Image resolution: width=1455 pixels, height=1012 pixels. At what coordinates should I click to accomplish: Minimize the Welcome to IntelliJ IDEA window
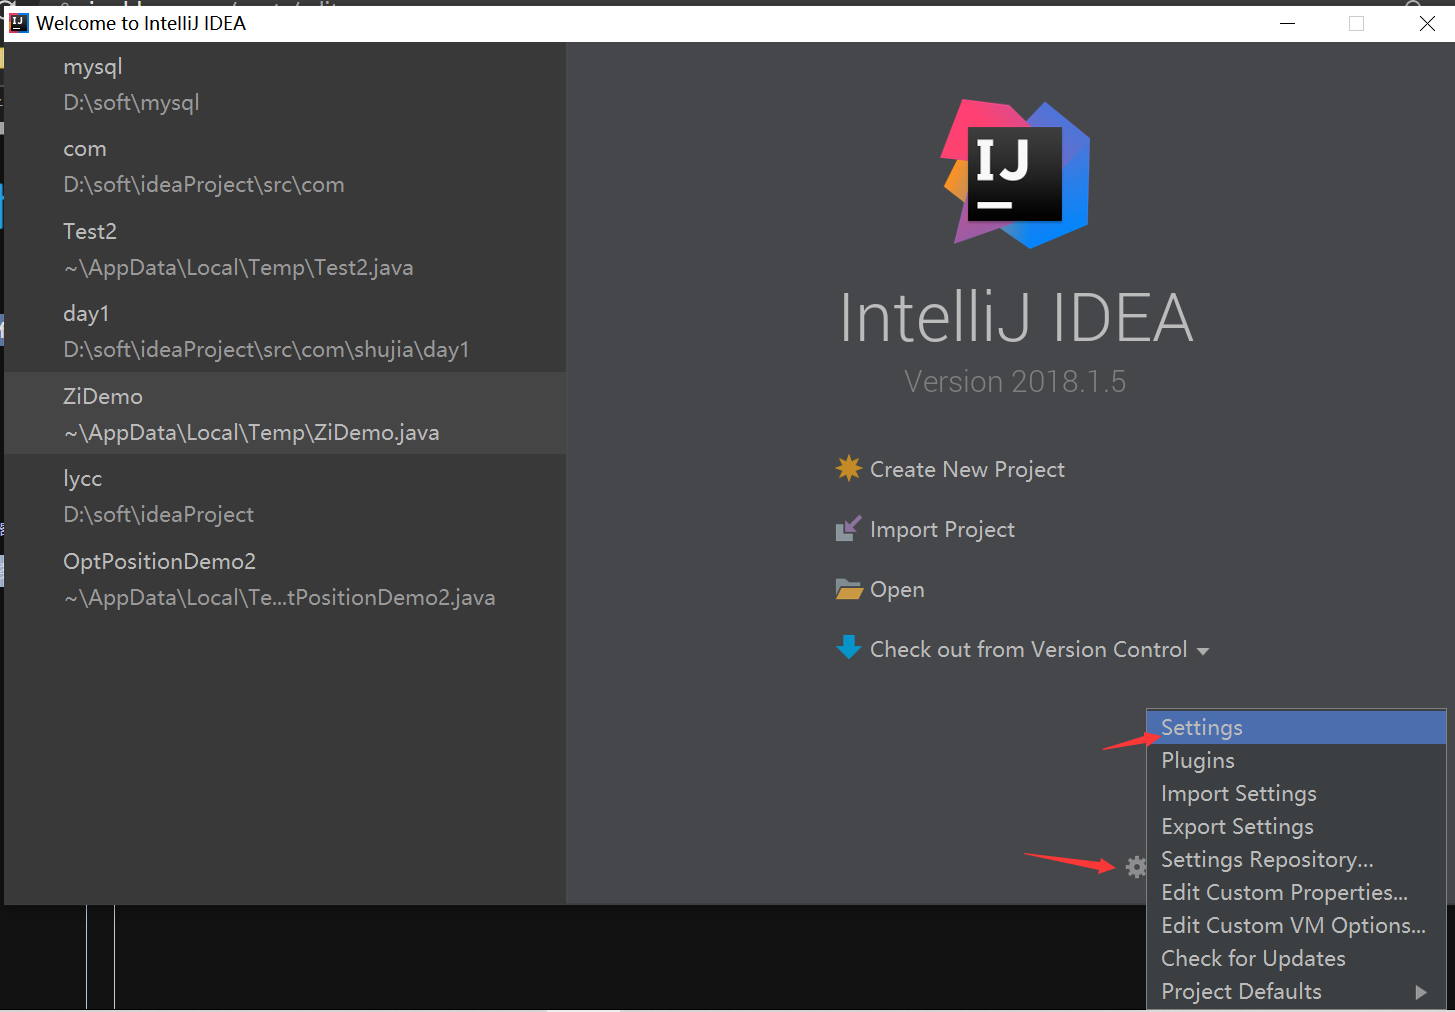(x=1288, y=23)
